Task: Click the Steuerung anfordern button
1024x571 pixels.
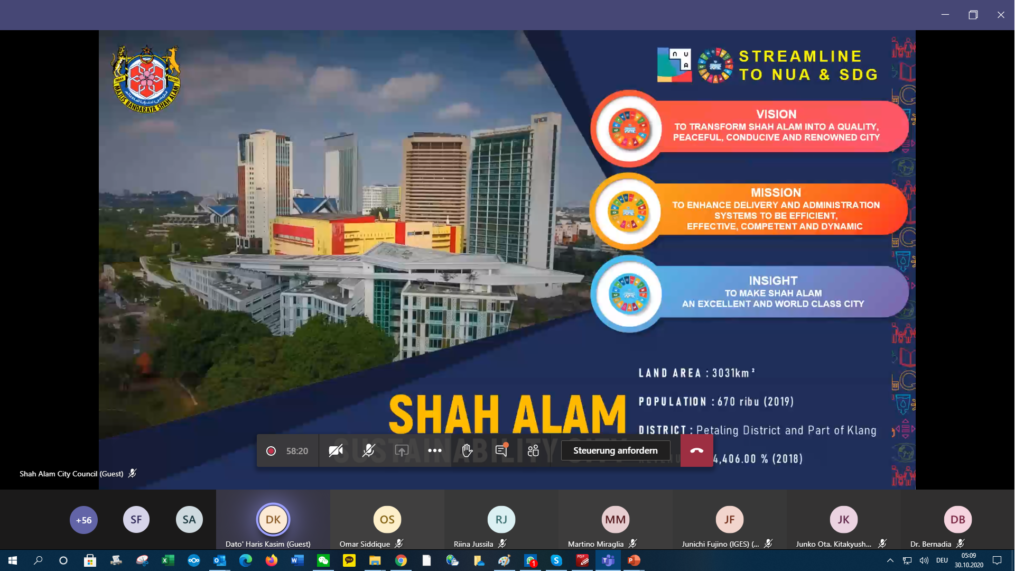Action: [615, 451]
